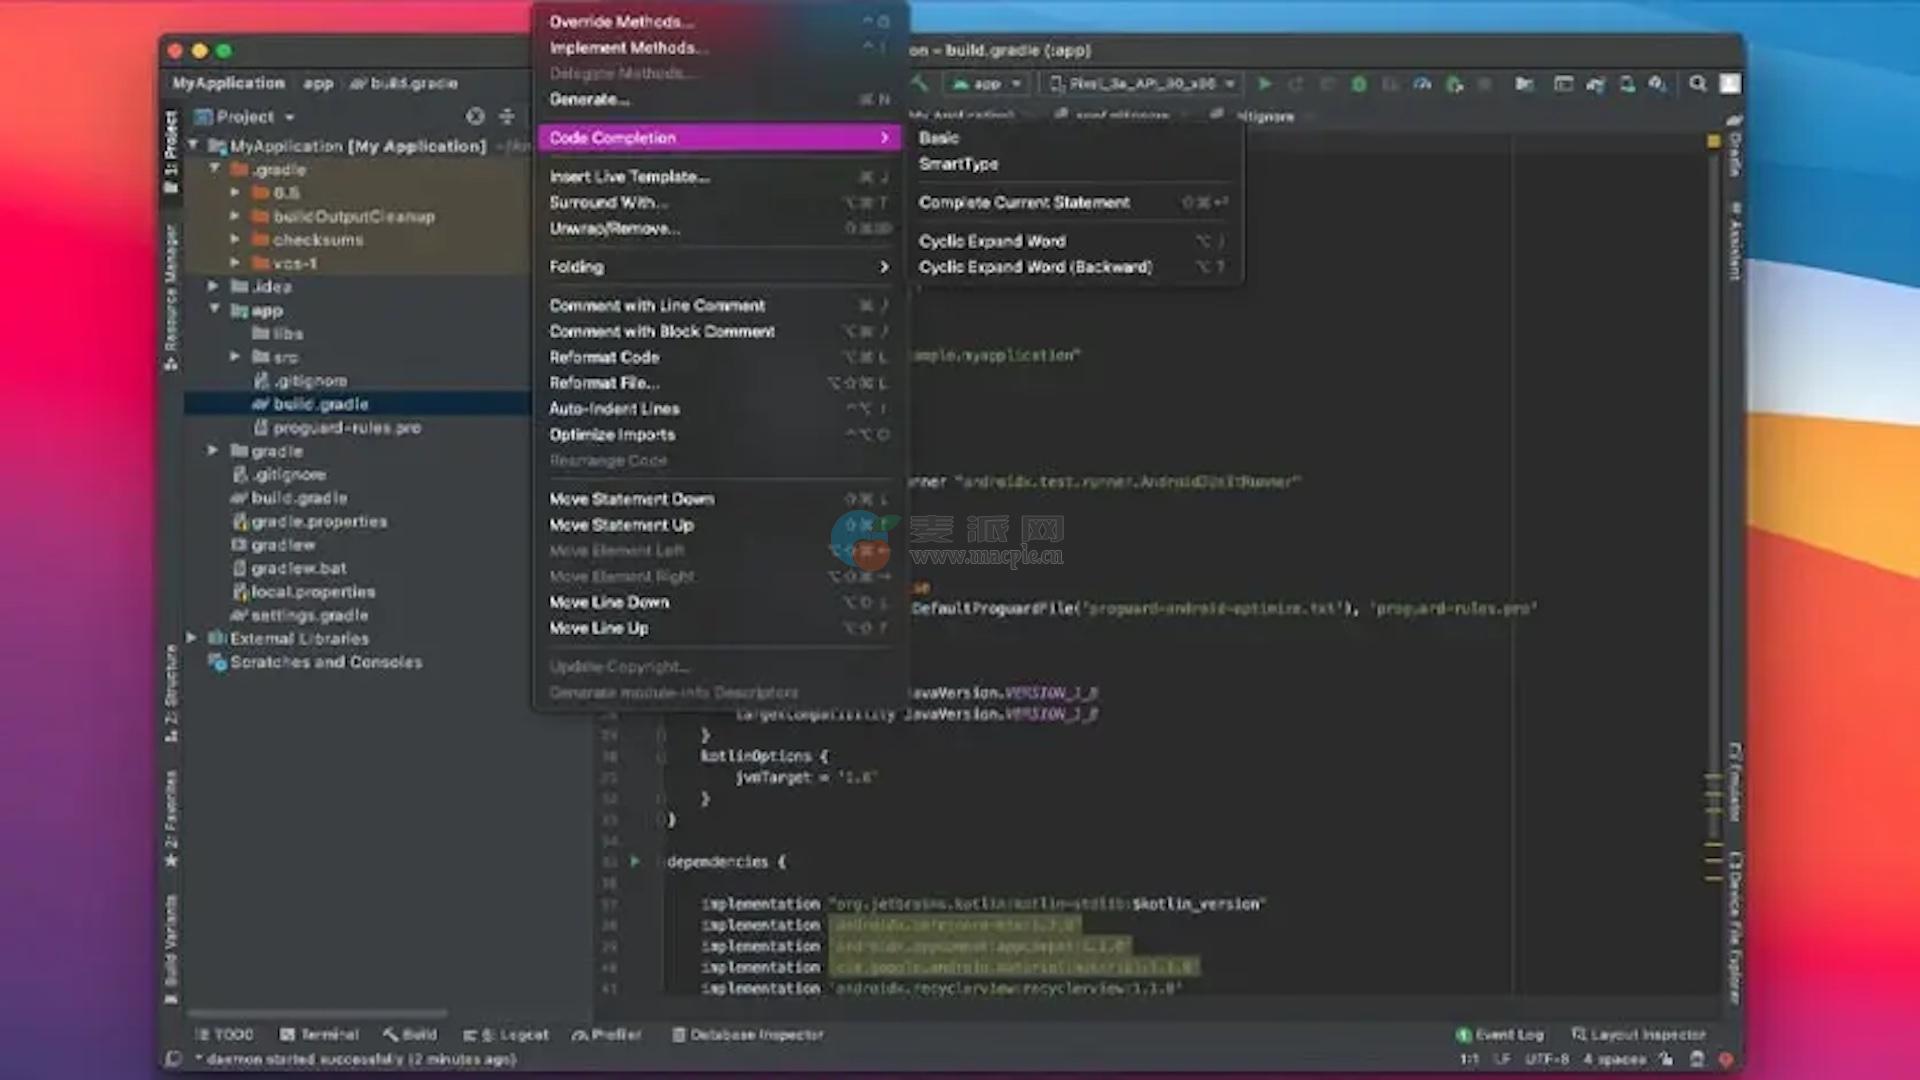Expand External Libraries node
This screenshot has height=1080, width=1920.
[191, 638]
